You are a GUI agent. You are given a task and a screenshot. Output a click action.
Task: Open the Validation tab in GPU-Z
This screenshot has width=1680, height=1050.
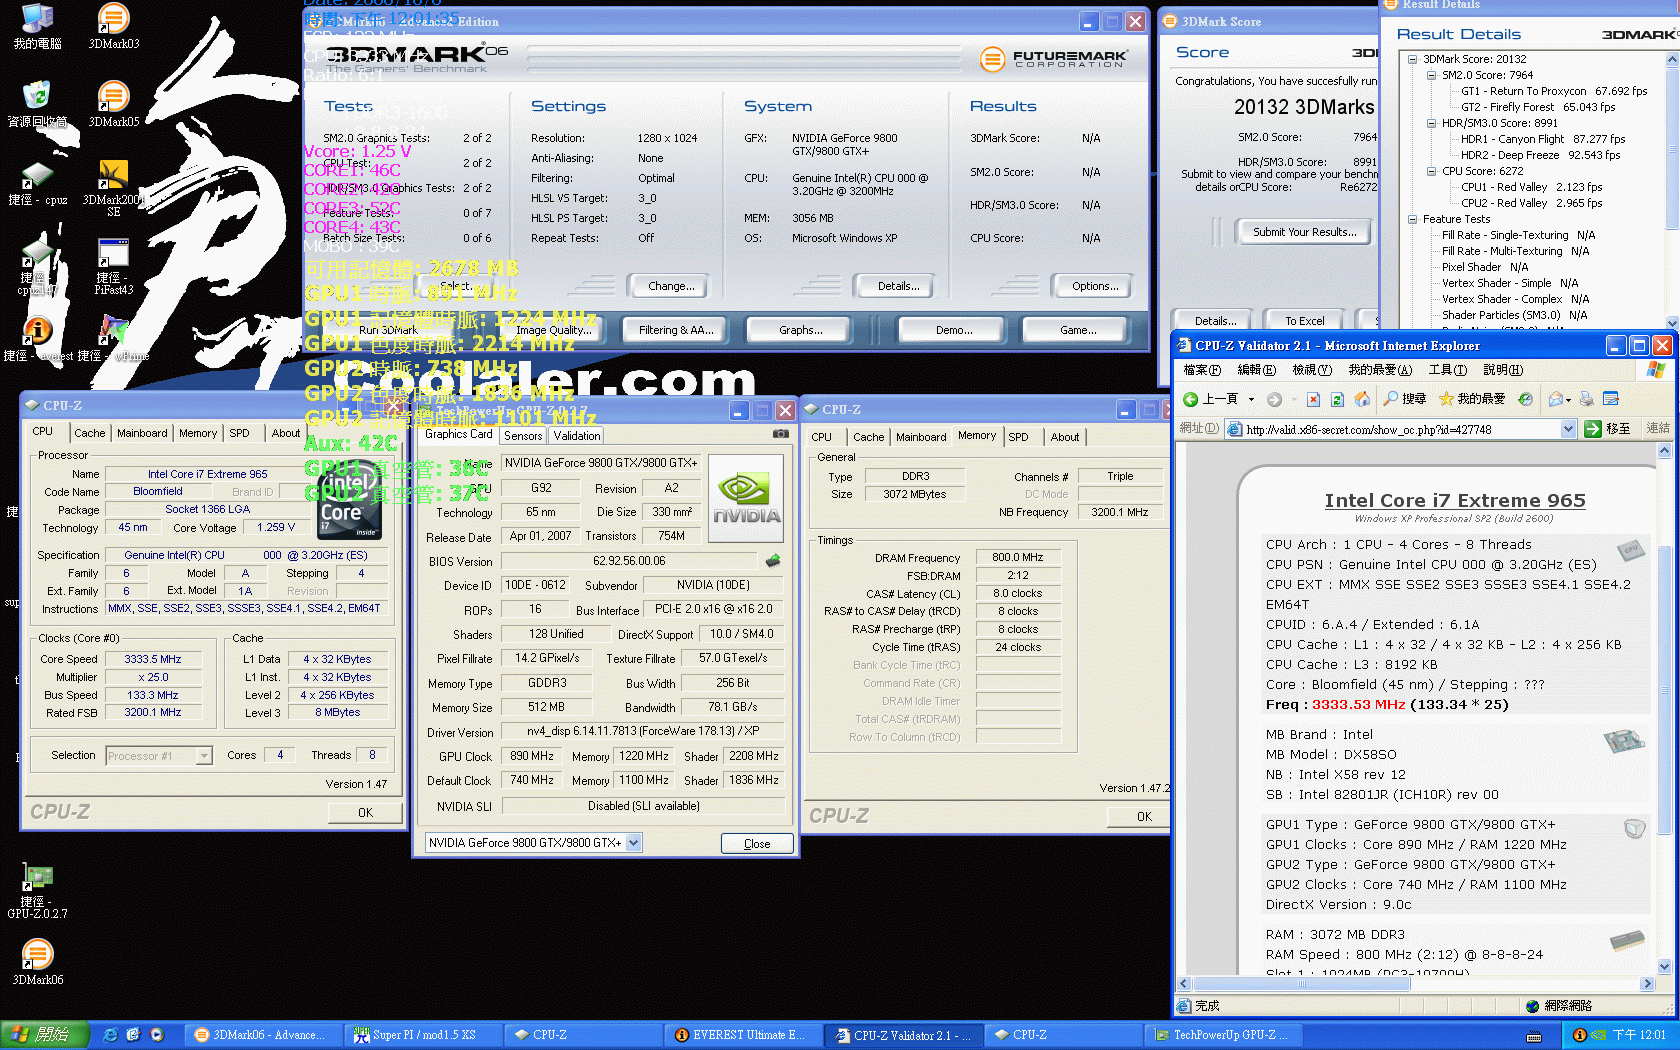tap(577, 436)
